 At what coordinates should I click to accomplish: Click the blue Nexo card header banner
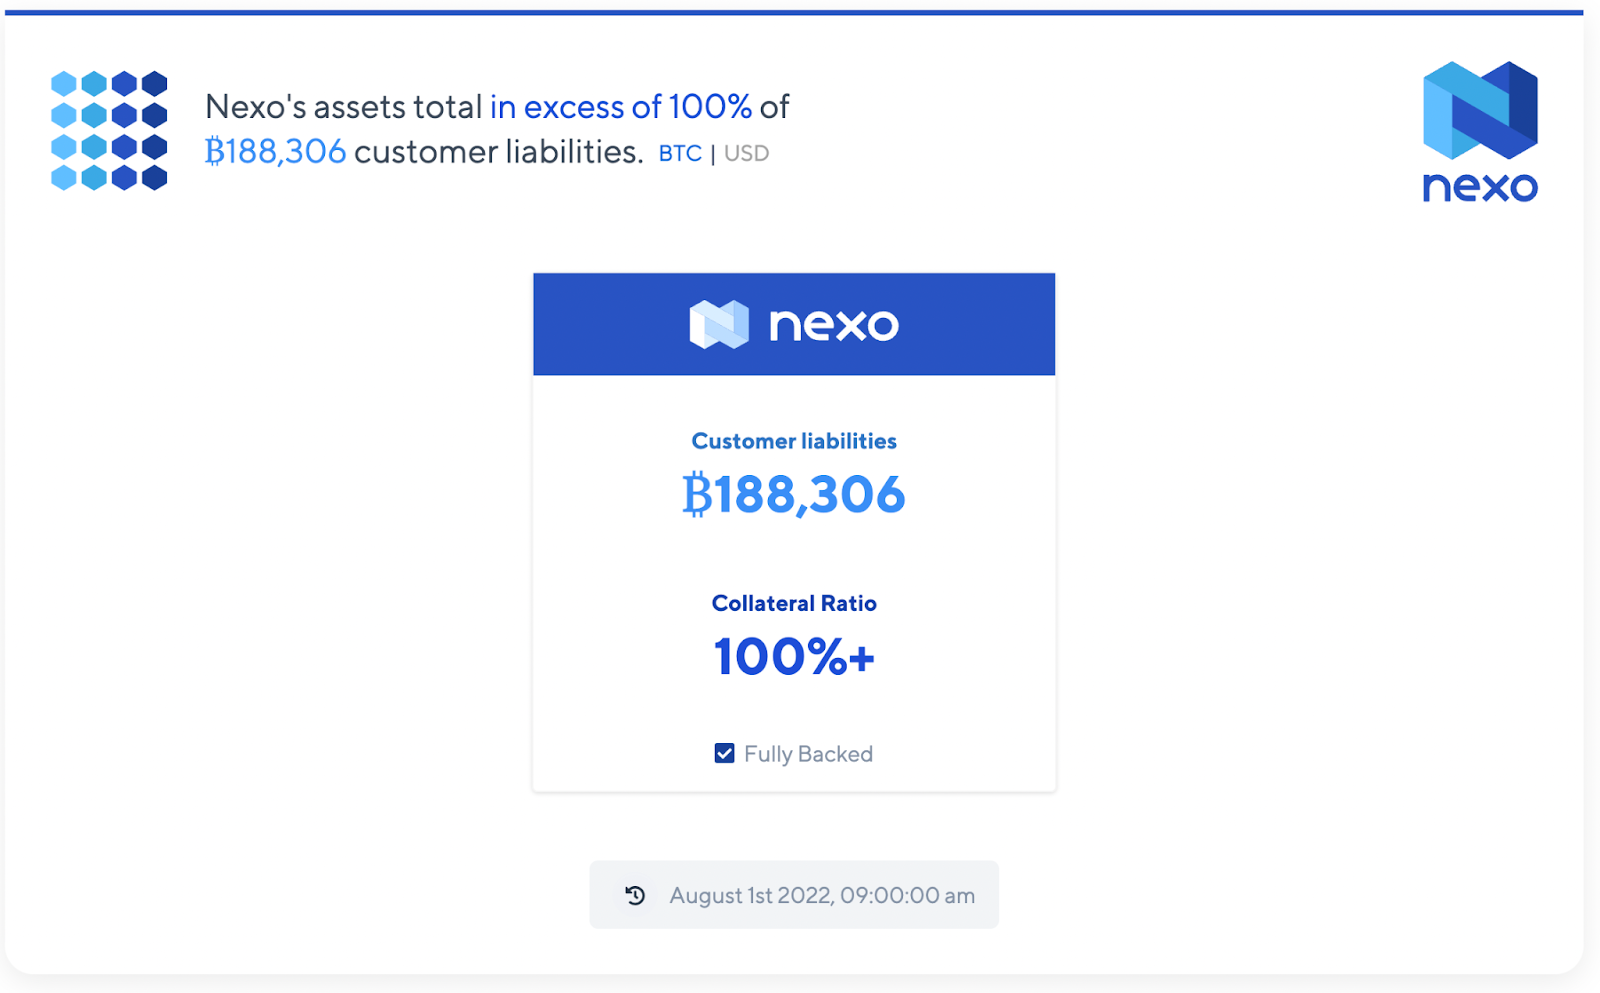(960, 324)
